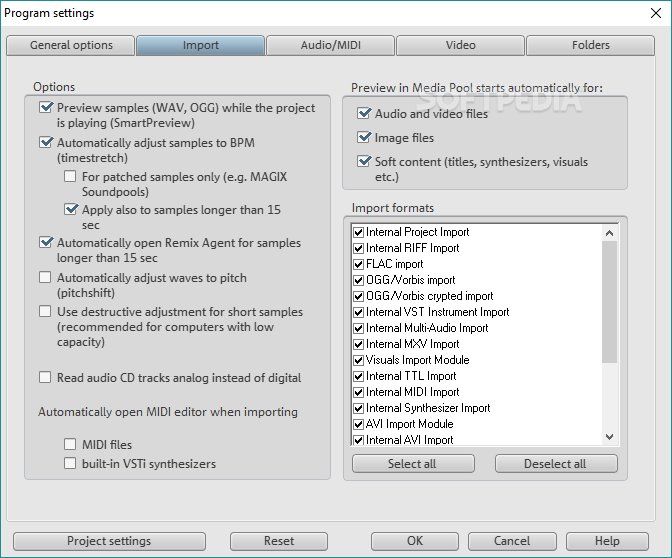The image size is (672, 558).
Task: Uncheck Internal Synthesizer Import
Action: click(x=358, y=408)
